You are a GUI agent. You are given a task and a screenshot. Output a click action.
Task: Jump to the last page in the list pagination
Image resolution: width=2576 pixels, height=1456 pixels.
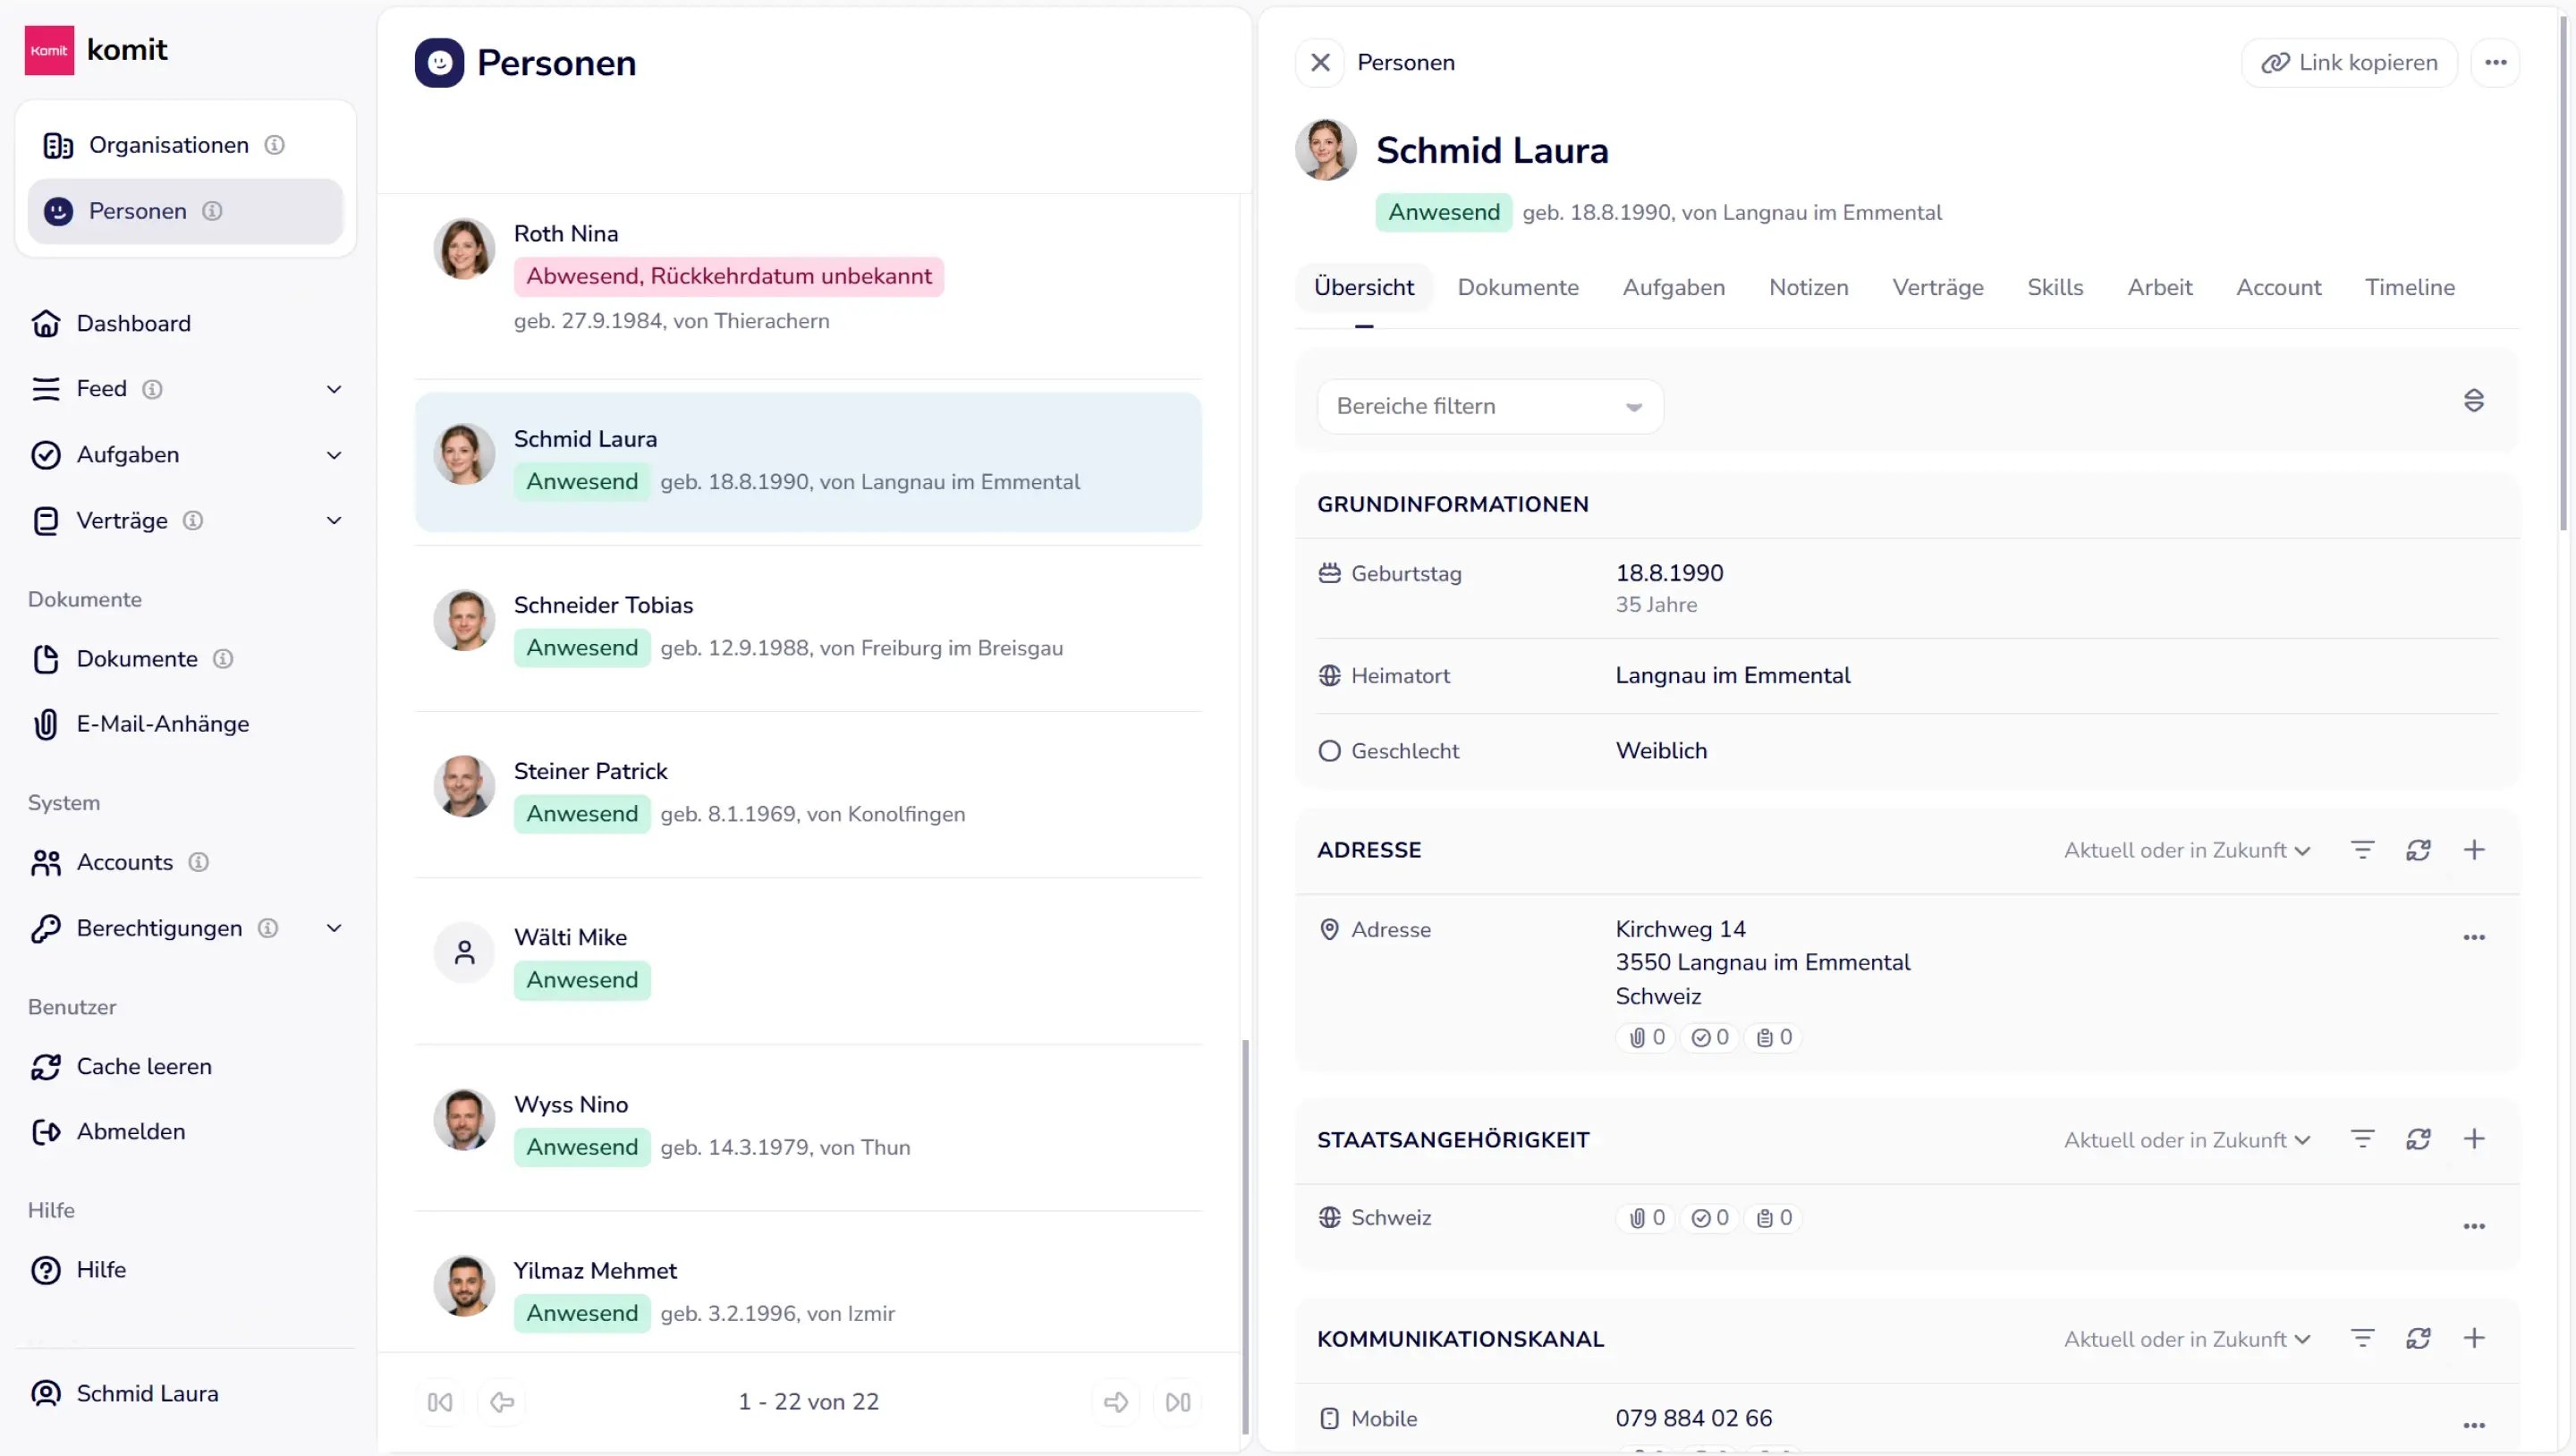1178,1402
